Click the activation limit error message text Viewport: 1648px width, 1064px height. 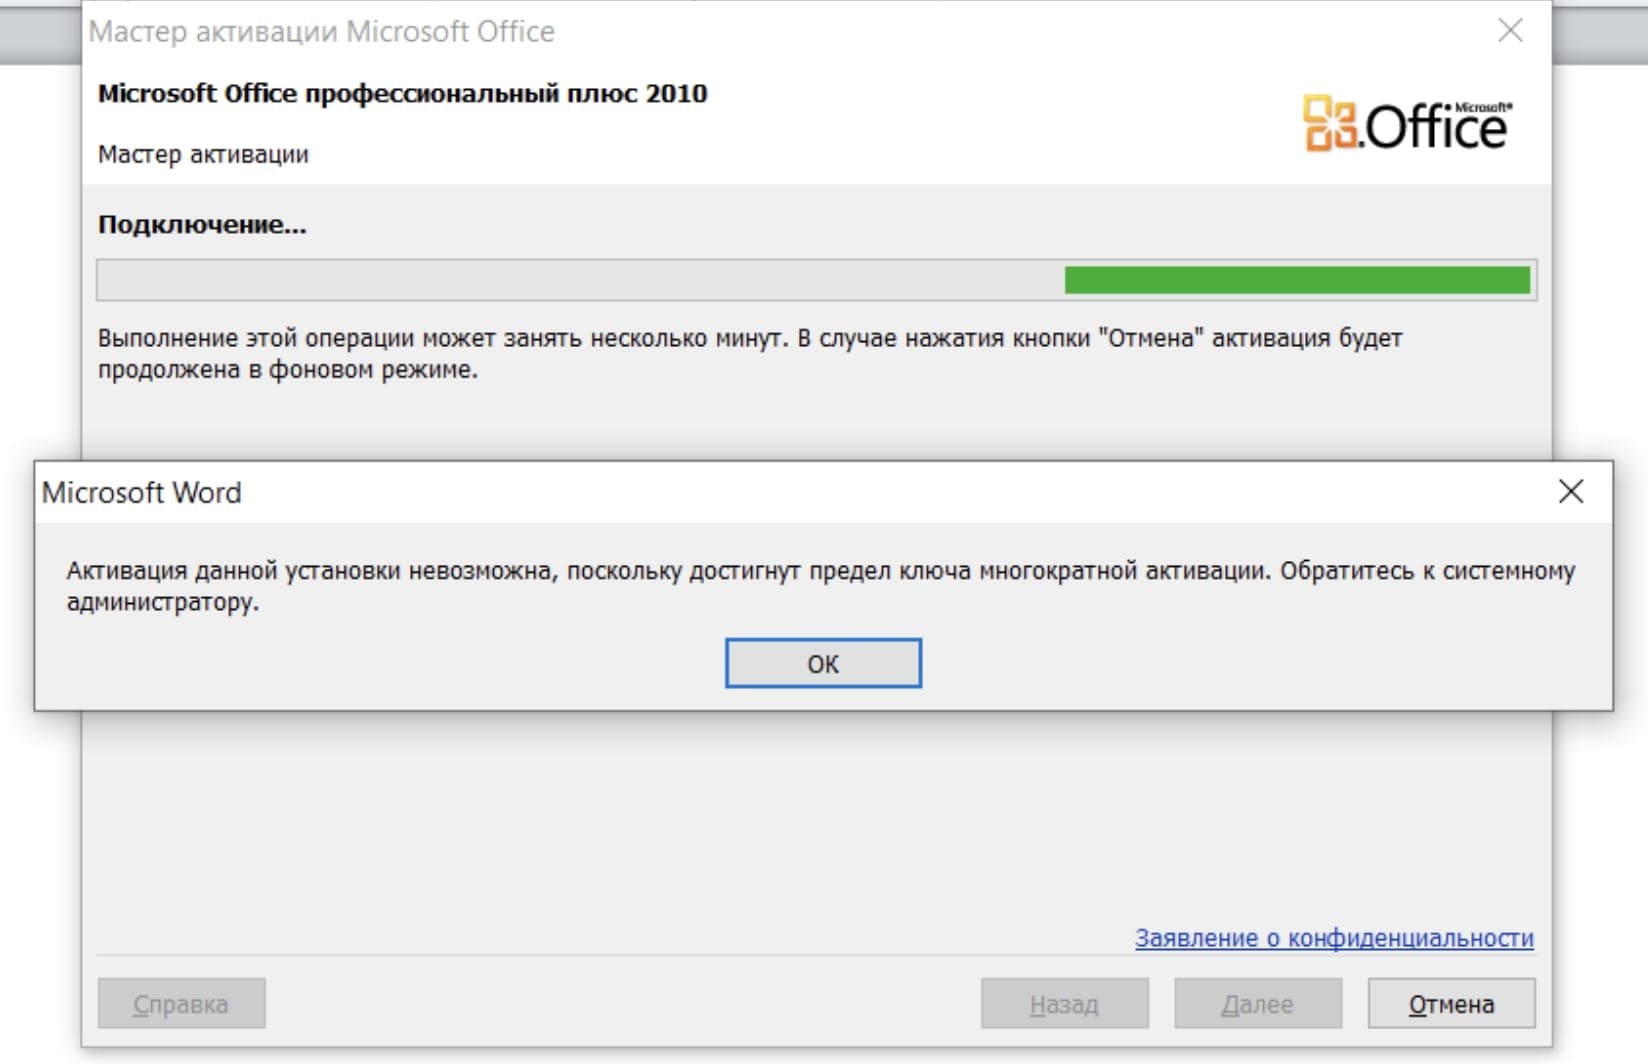point(821,586)
